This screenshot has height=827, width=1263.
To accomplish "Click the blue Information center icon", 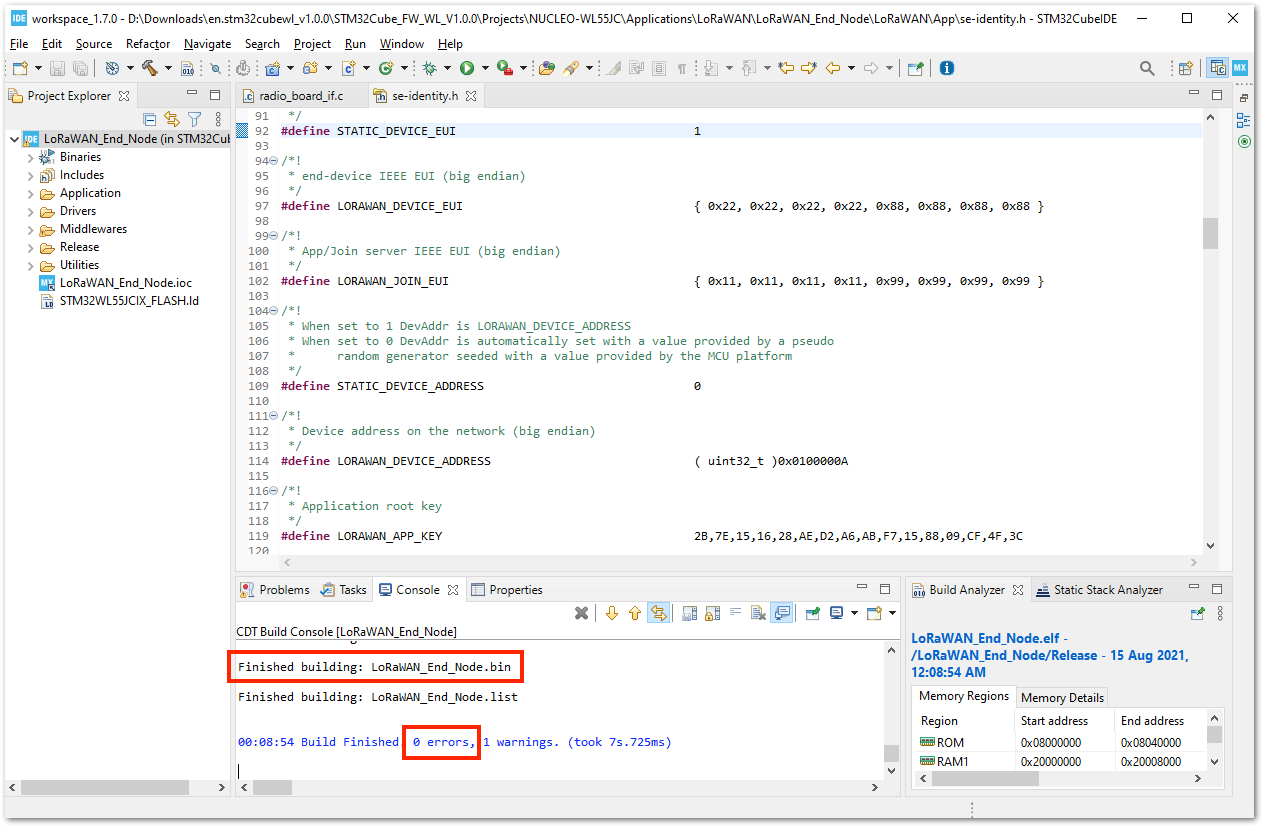I will click(946, 68).
